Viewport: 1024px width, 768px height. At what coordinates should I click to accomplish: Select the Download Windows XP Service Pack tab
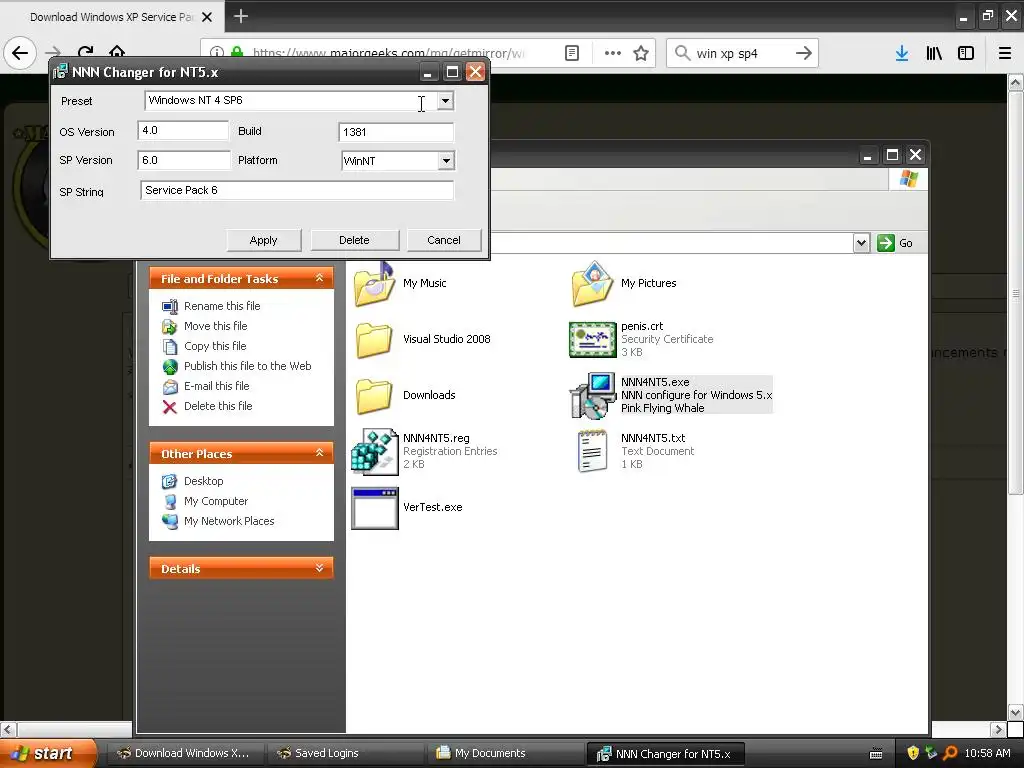point(112,17)
